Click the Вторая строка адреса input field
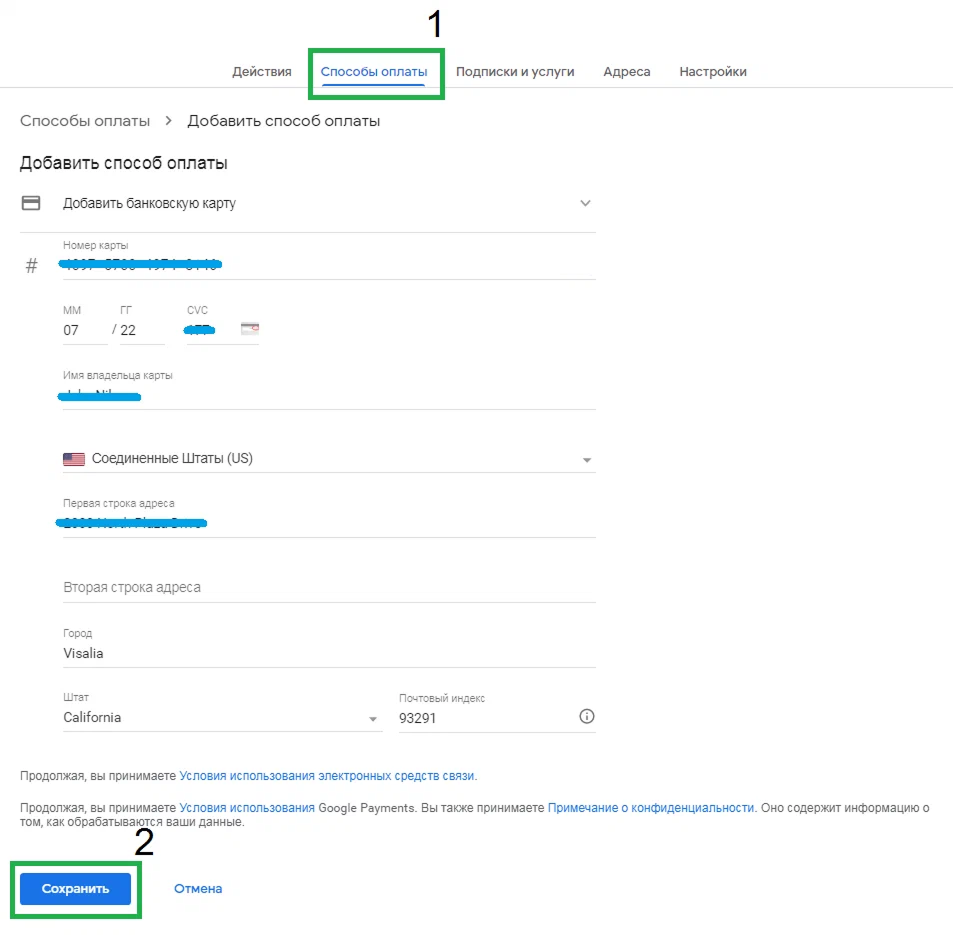 pyautogui.click(x=300, y=588)
